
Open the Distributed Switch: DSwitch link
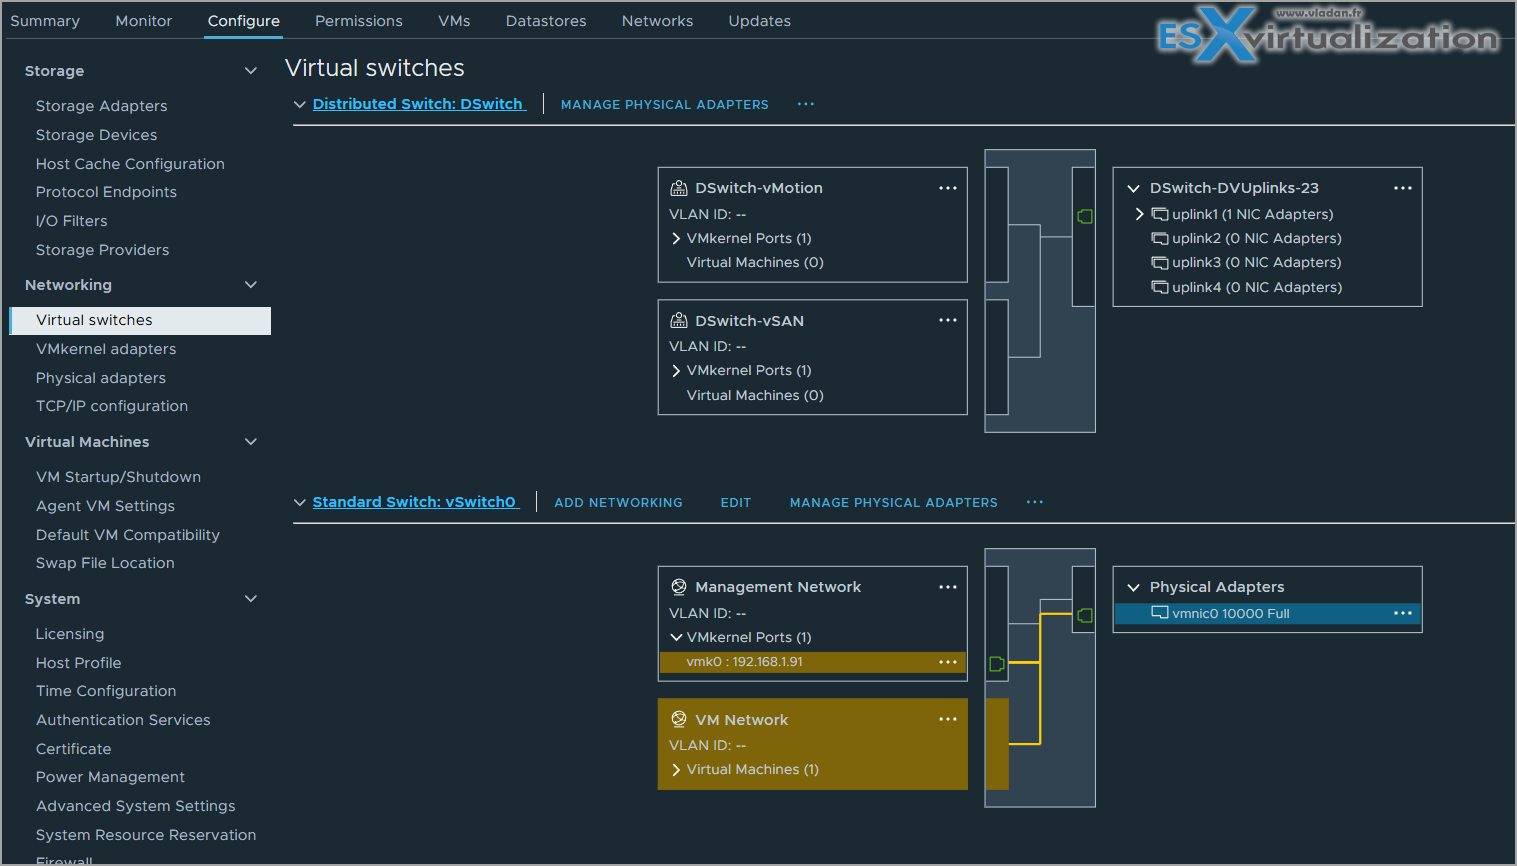[x=418, y=104]
